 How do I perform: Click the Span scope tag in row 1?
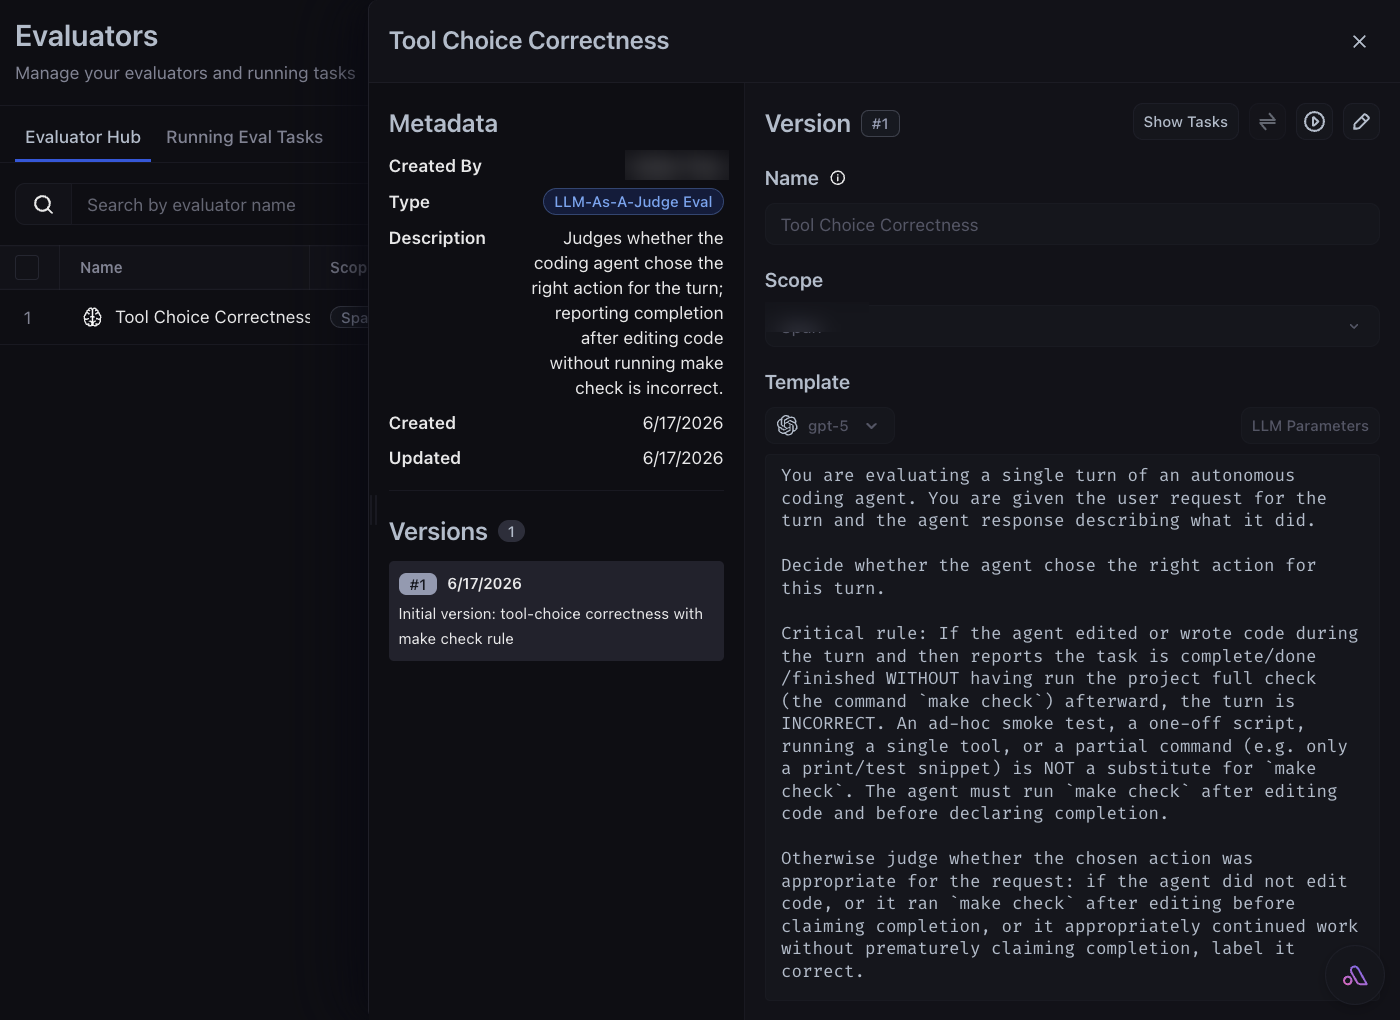(x=350, y=317)
